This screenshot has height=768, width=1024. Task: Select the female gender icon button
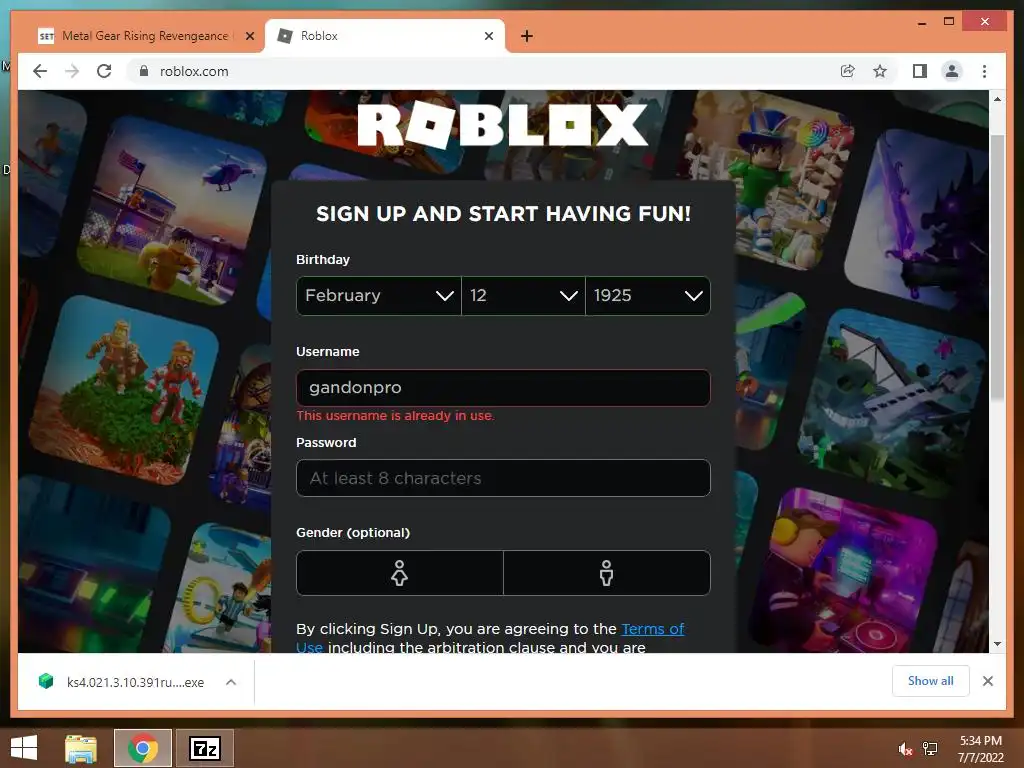tap(400, 573)
